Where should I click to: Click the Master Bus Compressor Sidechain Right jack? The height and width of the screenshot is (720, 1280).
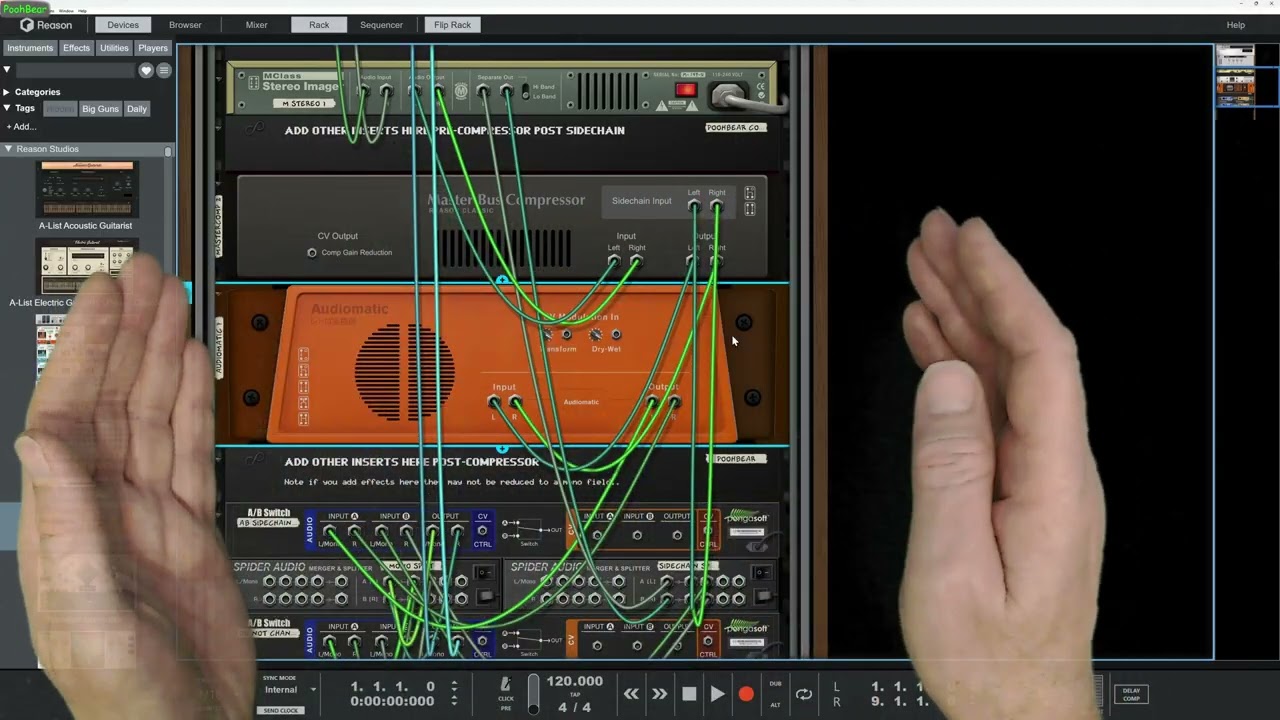(716, 206)
